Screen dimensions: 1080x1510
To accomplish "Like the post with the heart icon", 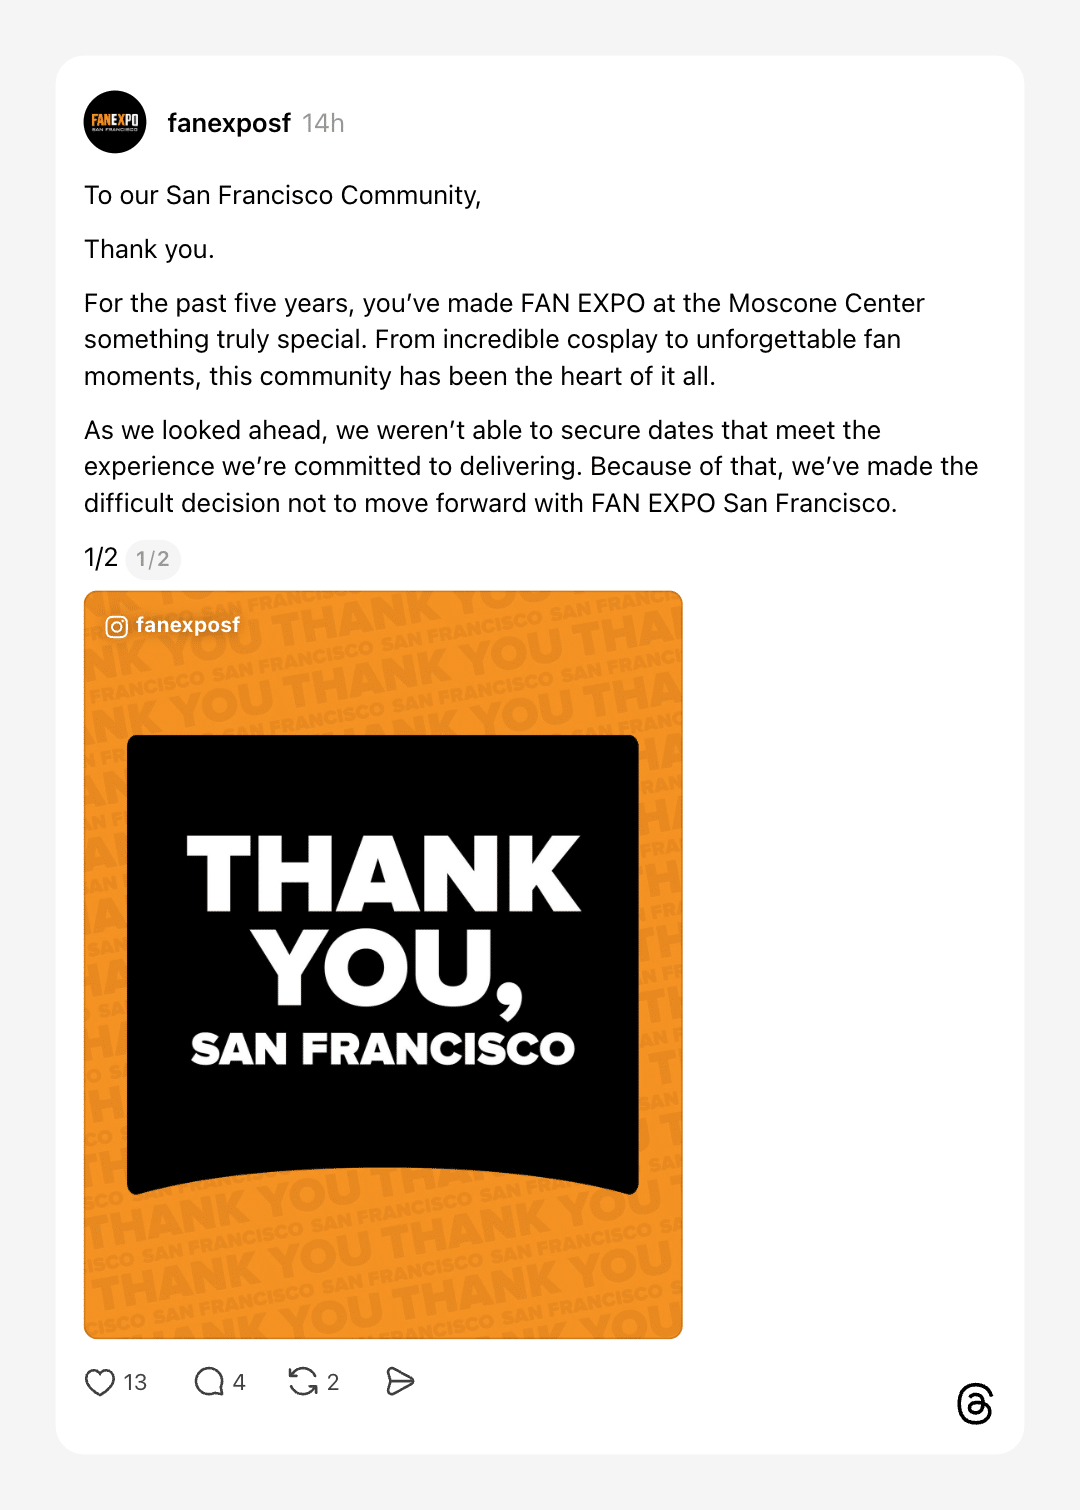I will (x=100, y=1382).
